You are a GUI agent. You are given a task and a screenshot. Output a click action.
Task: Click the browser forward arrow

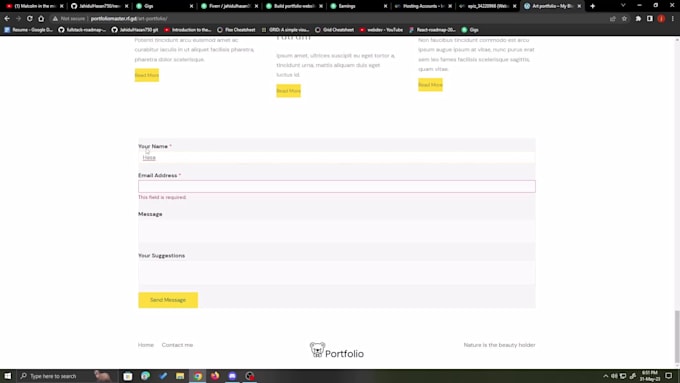[x=18, y=19]
